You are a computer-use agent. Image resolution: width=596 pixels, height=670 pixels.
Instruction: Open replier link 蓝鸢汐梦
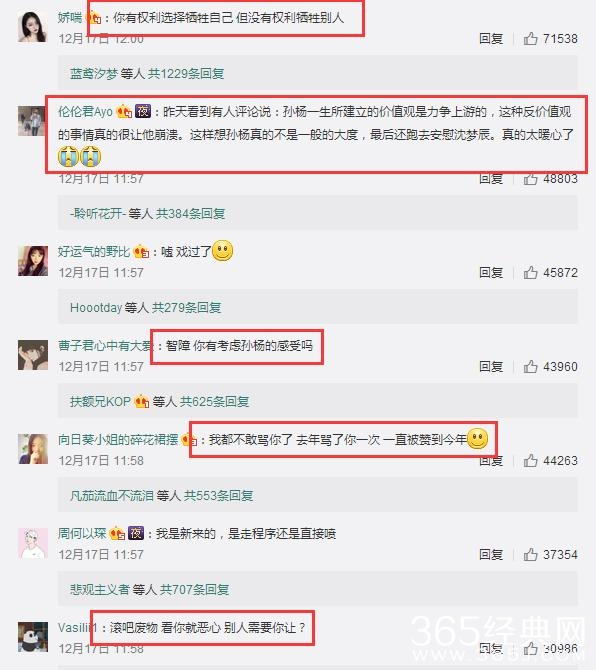(x=94, y=73)
